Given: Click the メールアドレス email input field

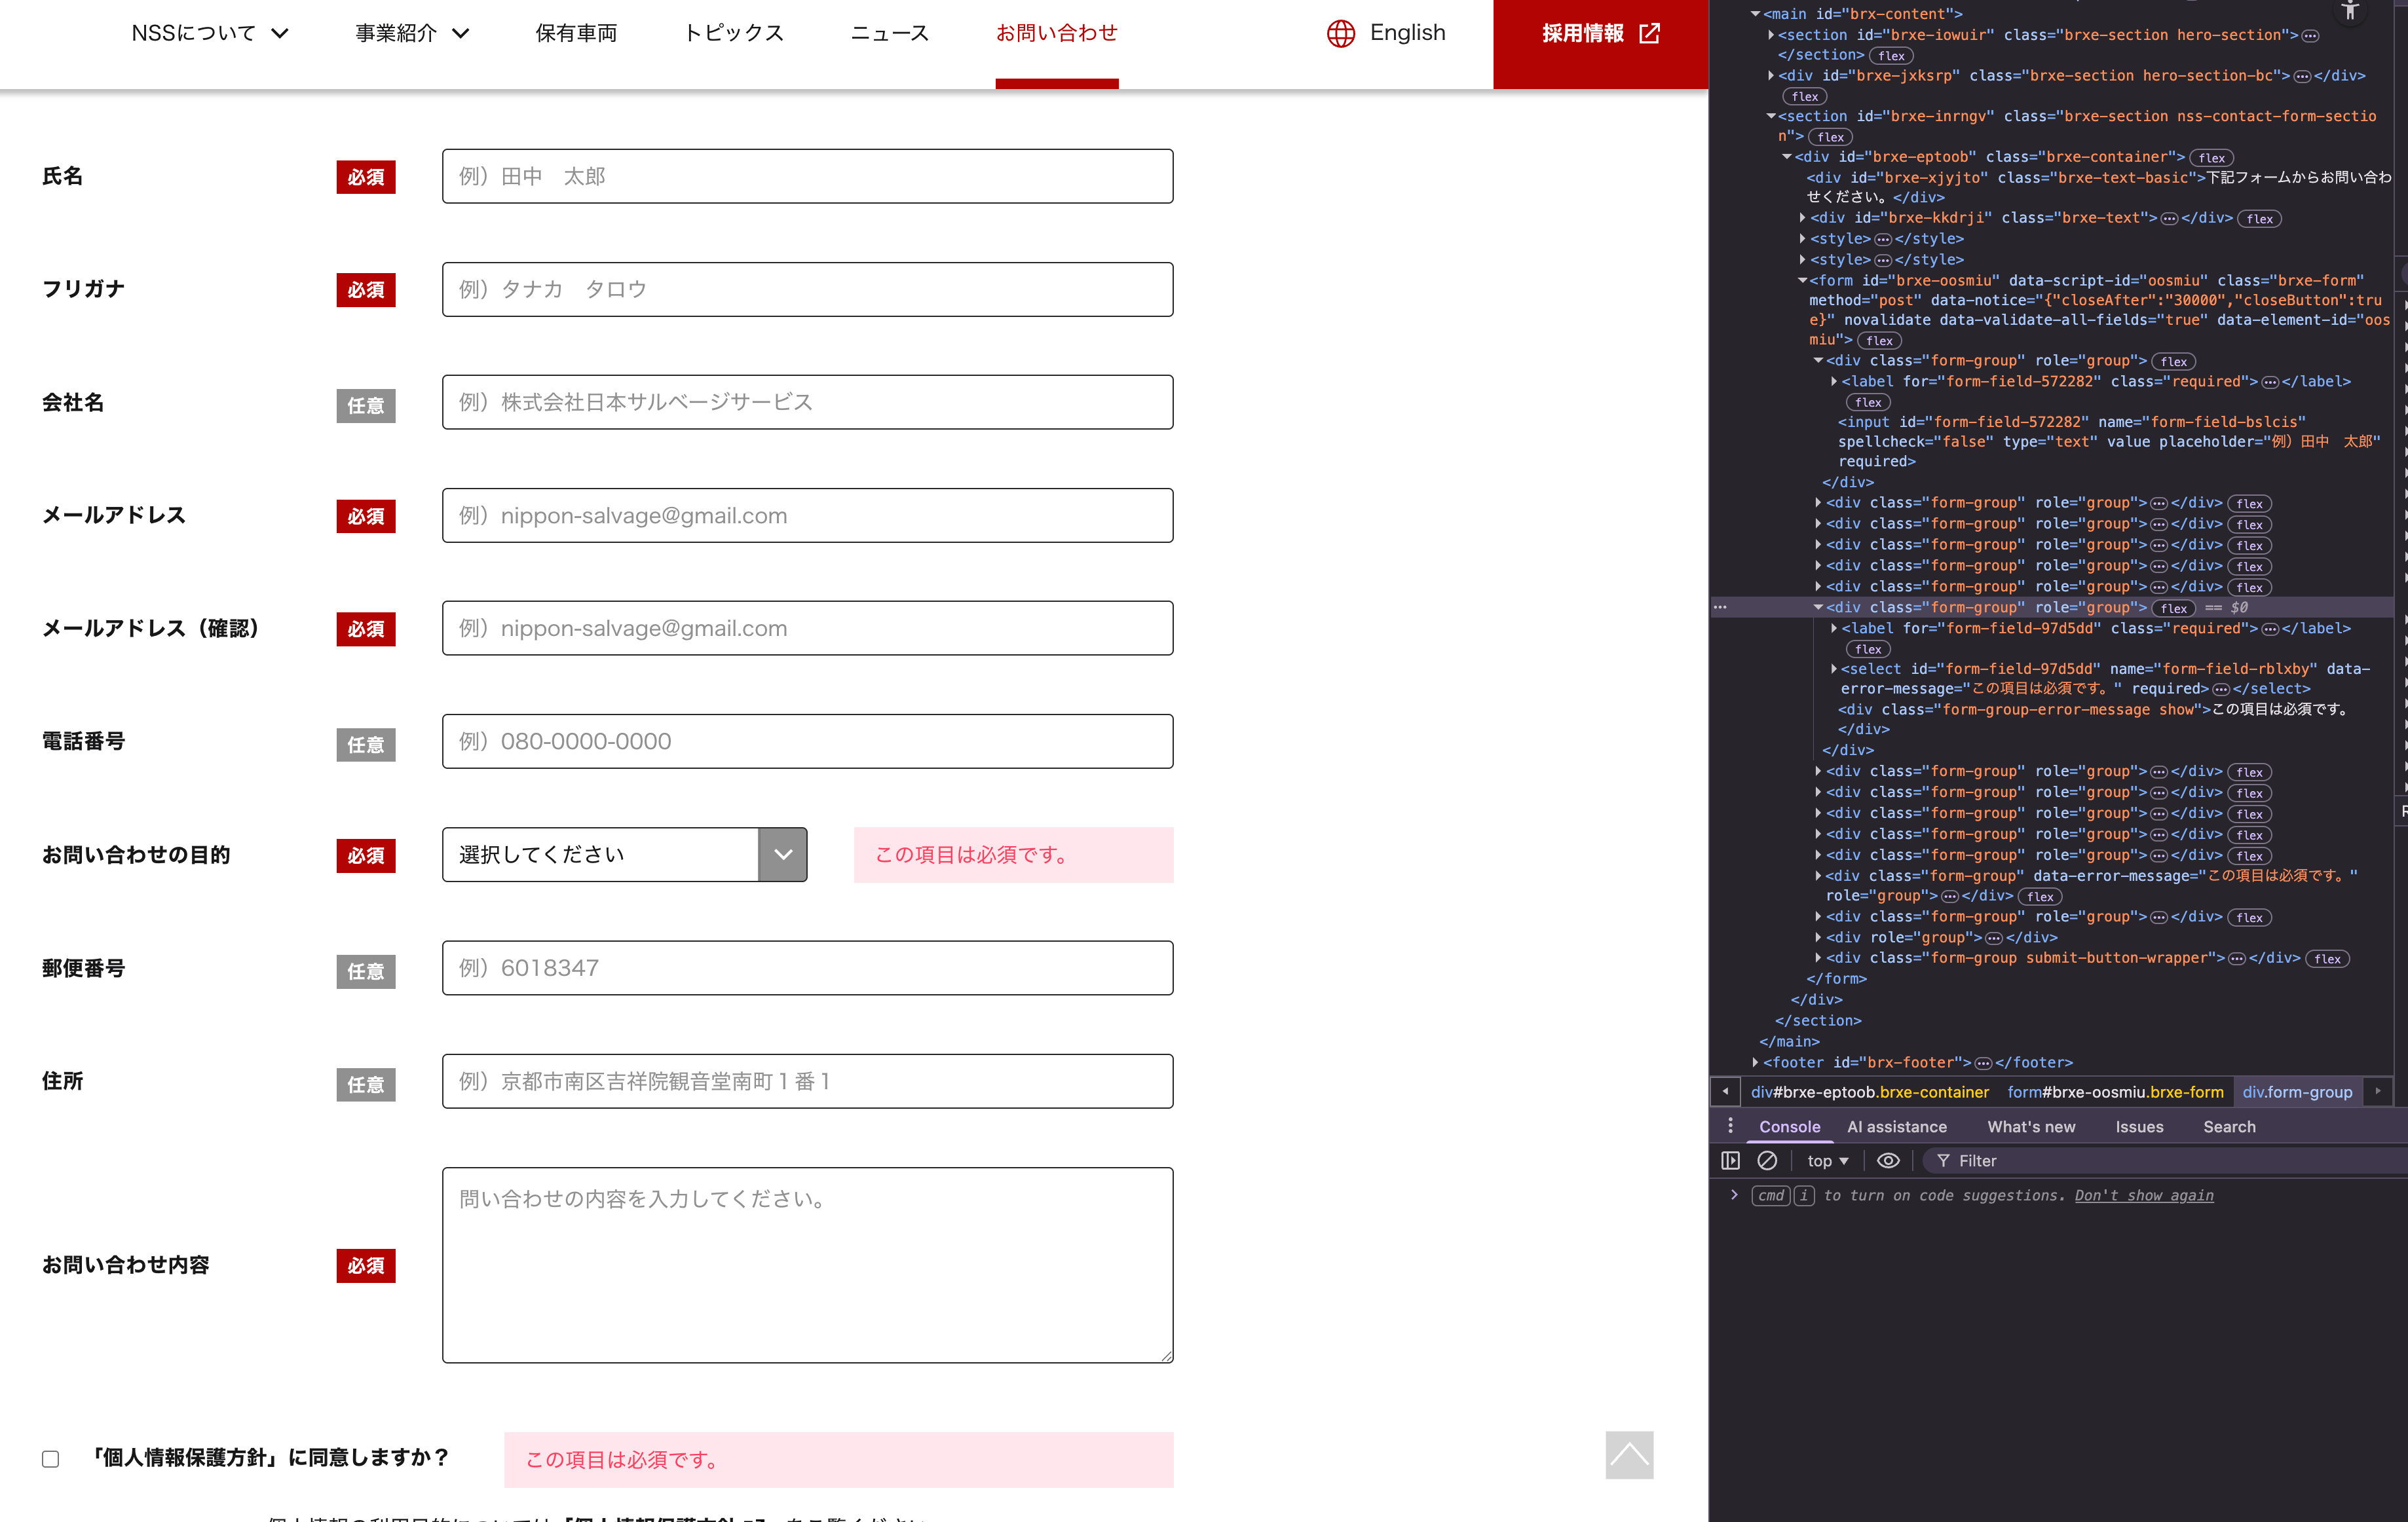Looking at the screenshot, I should pos(807,515).
